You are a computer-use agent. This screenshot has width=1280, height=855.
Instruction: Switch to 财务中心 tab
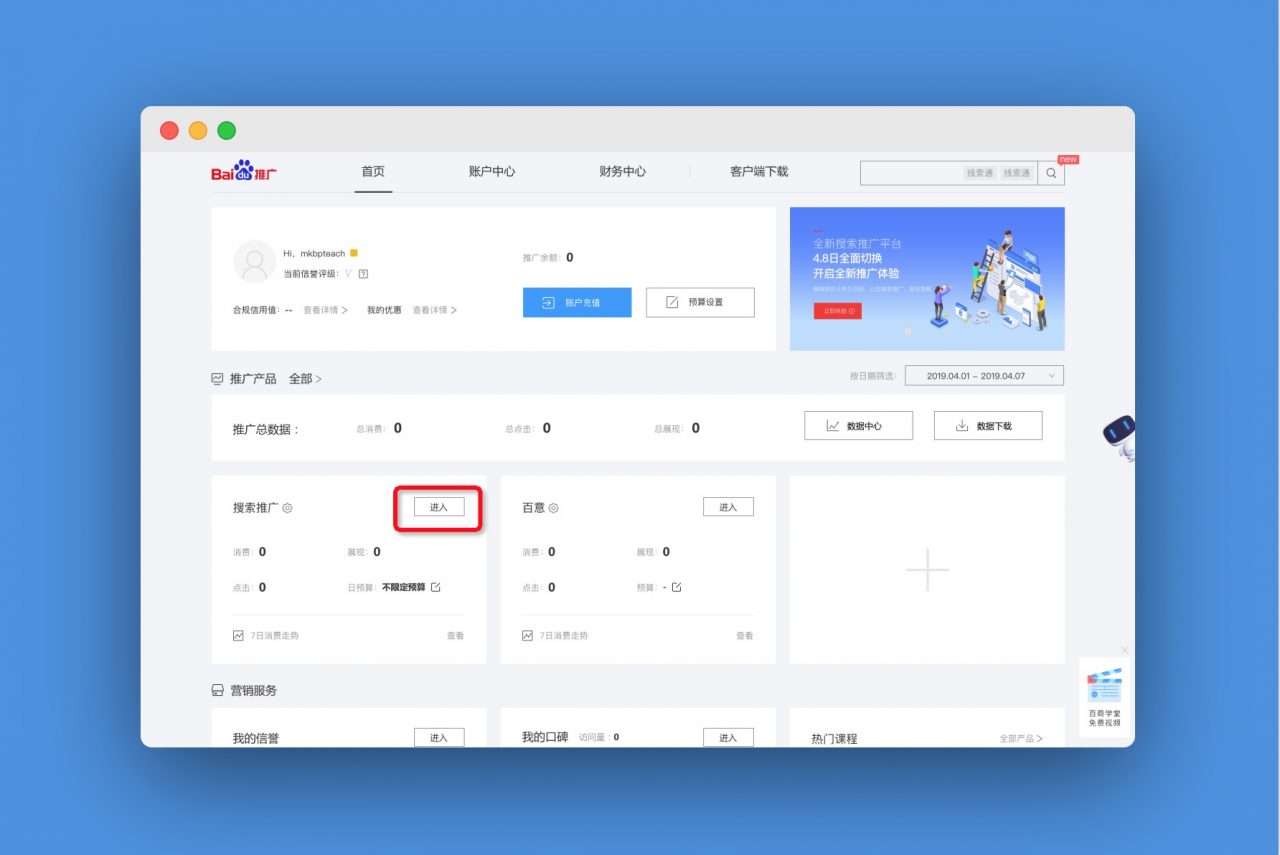622,172
